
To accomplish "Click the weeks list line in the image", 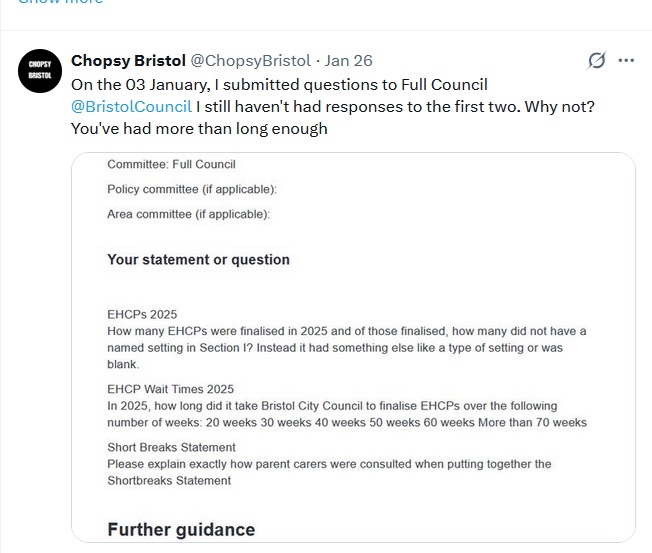I will (x=347, y=422).
